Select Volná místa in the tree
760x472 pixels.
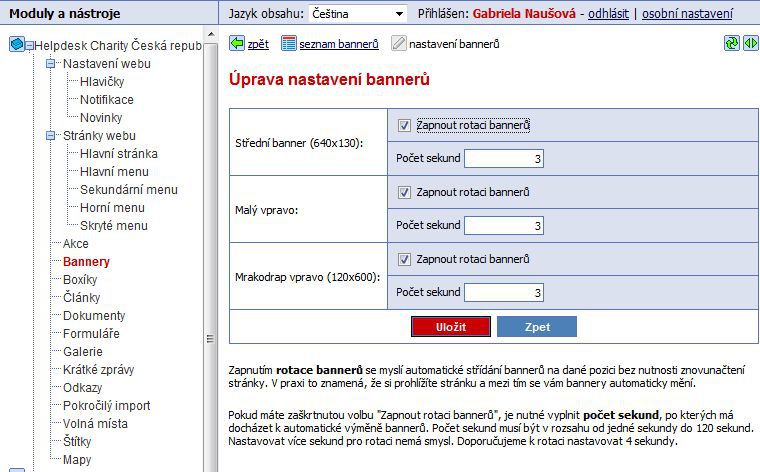coord(95,424)
